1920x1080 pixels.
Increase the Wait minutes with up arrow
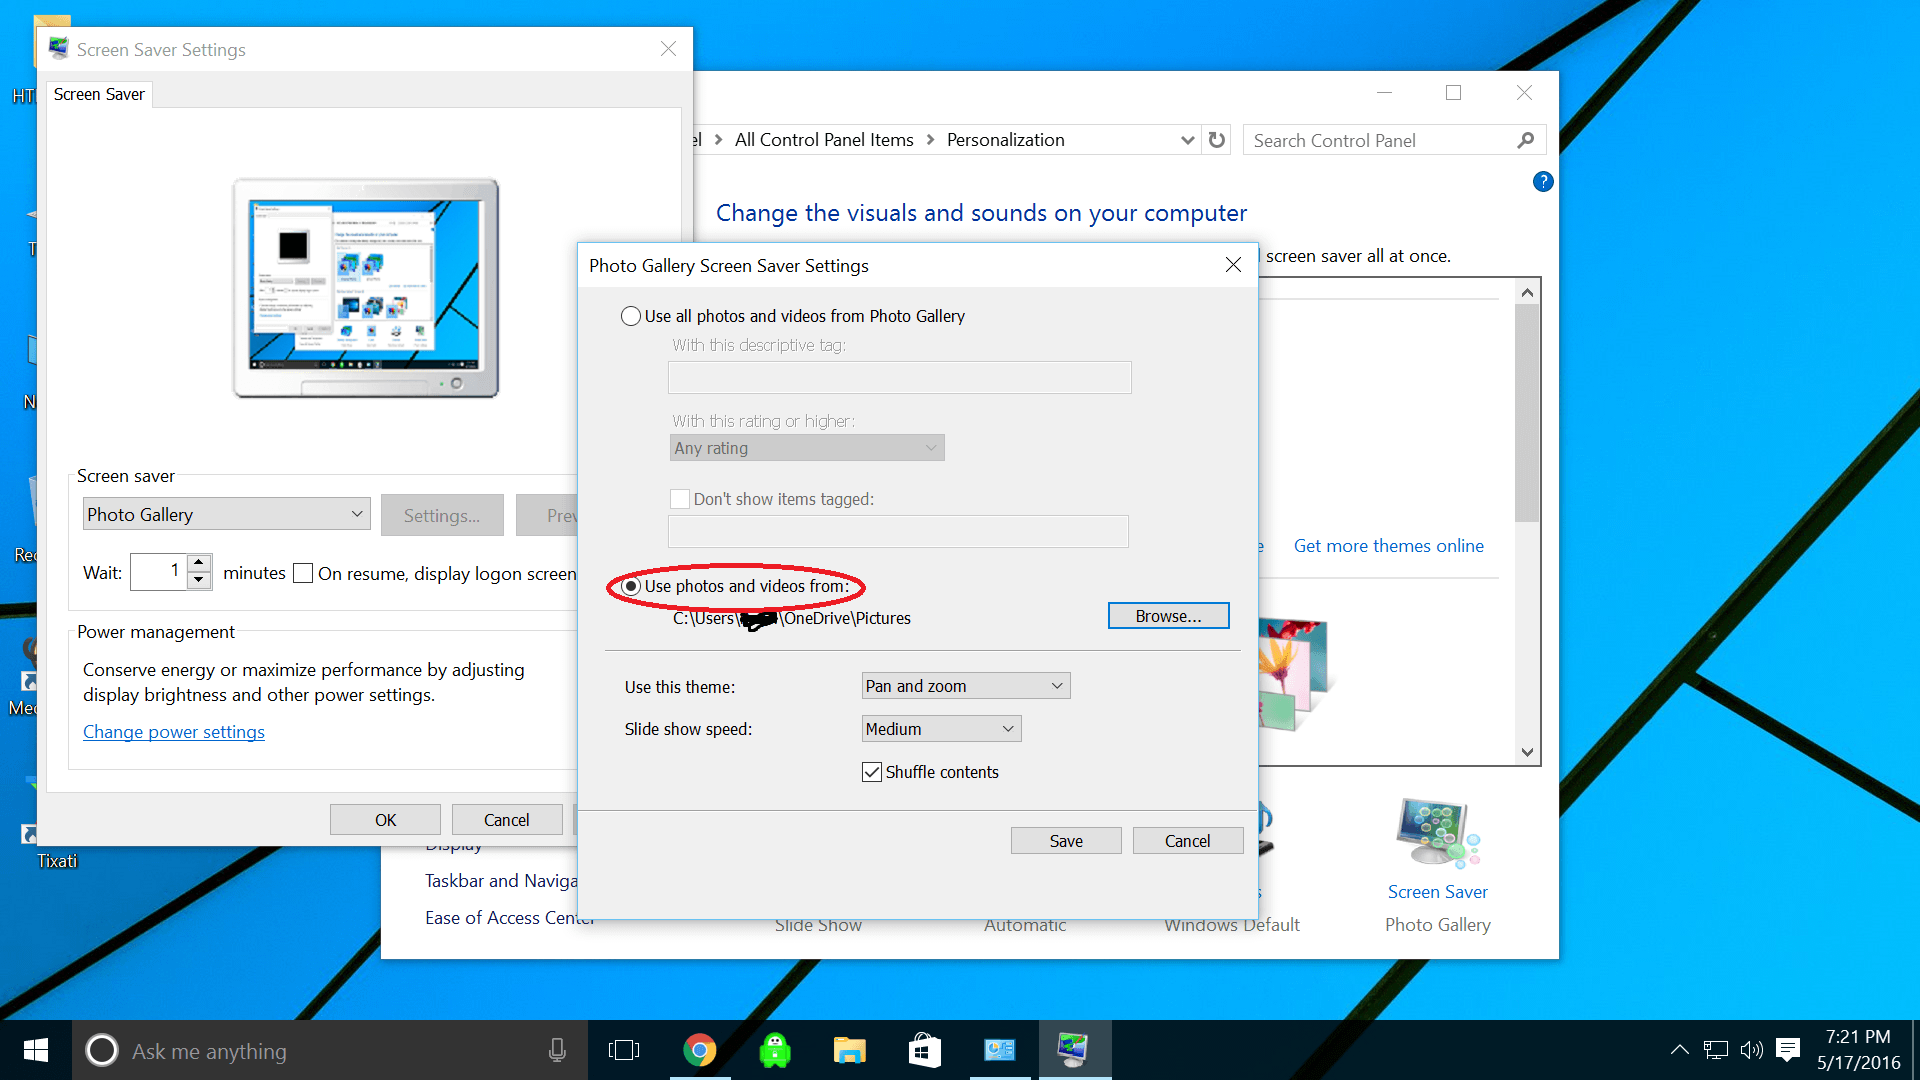(199, 563)
